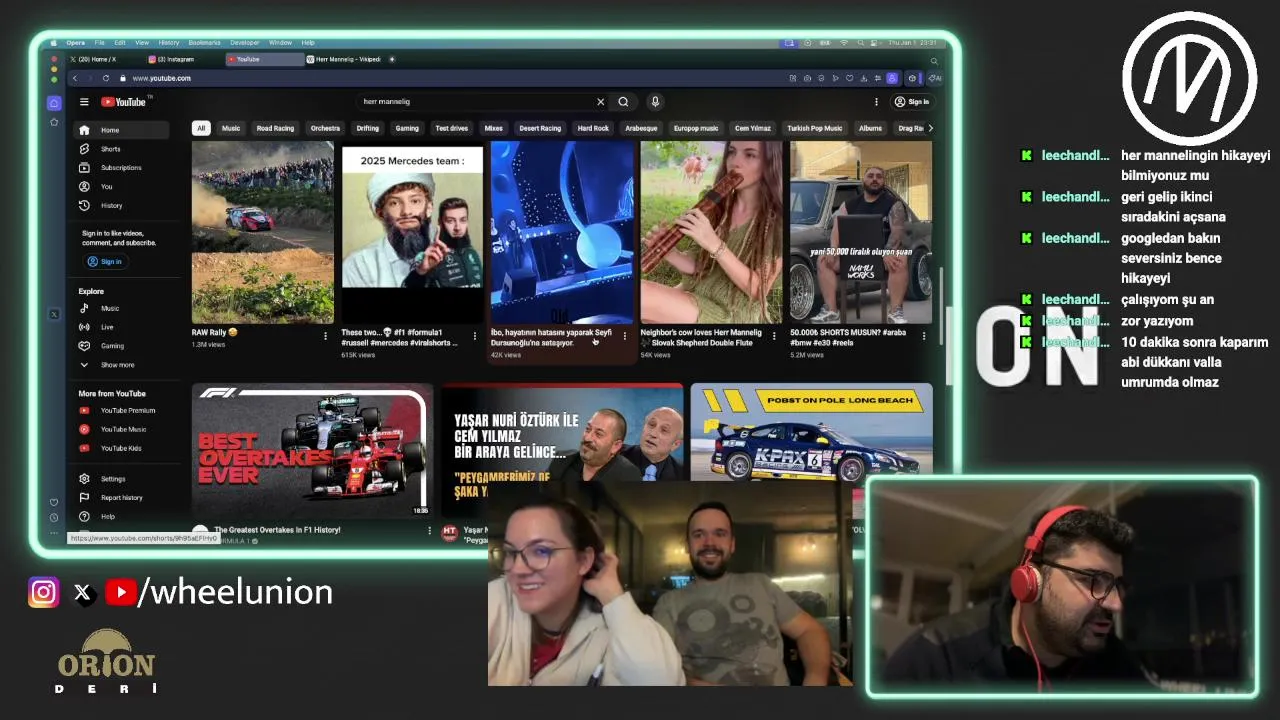Select the Desert Racing filter chip
The image size is (1280, 720).
pos(540,128)
